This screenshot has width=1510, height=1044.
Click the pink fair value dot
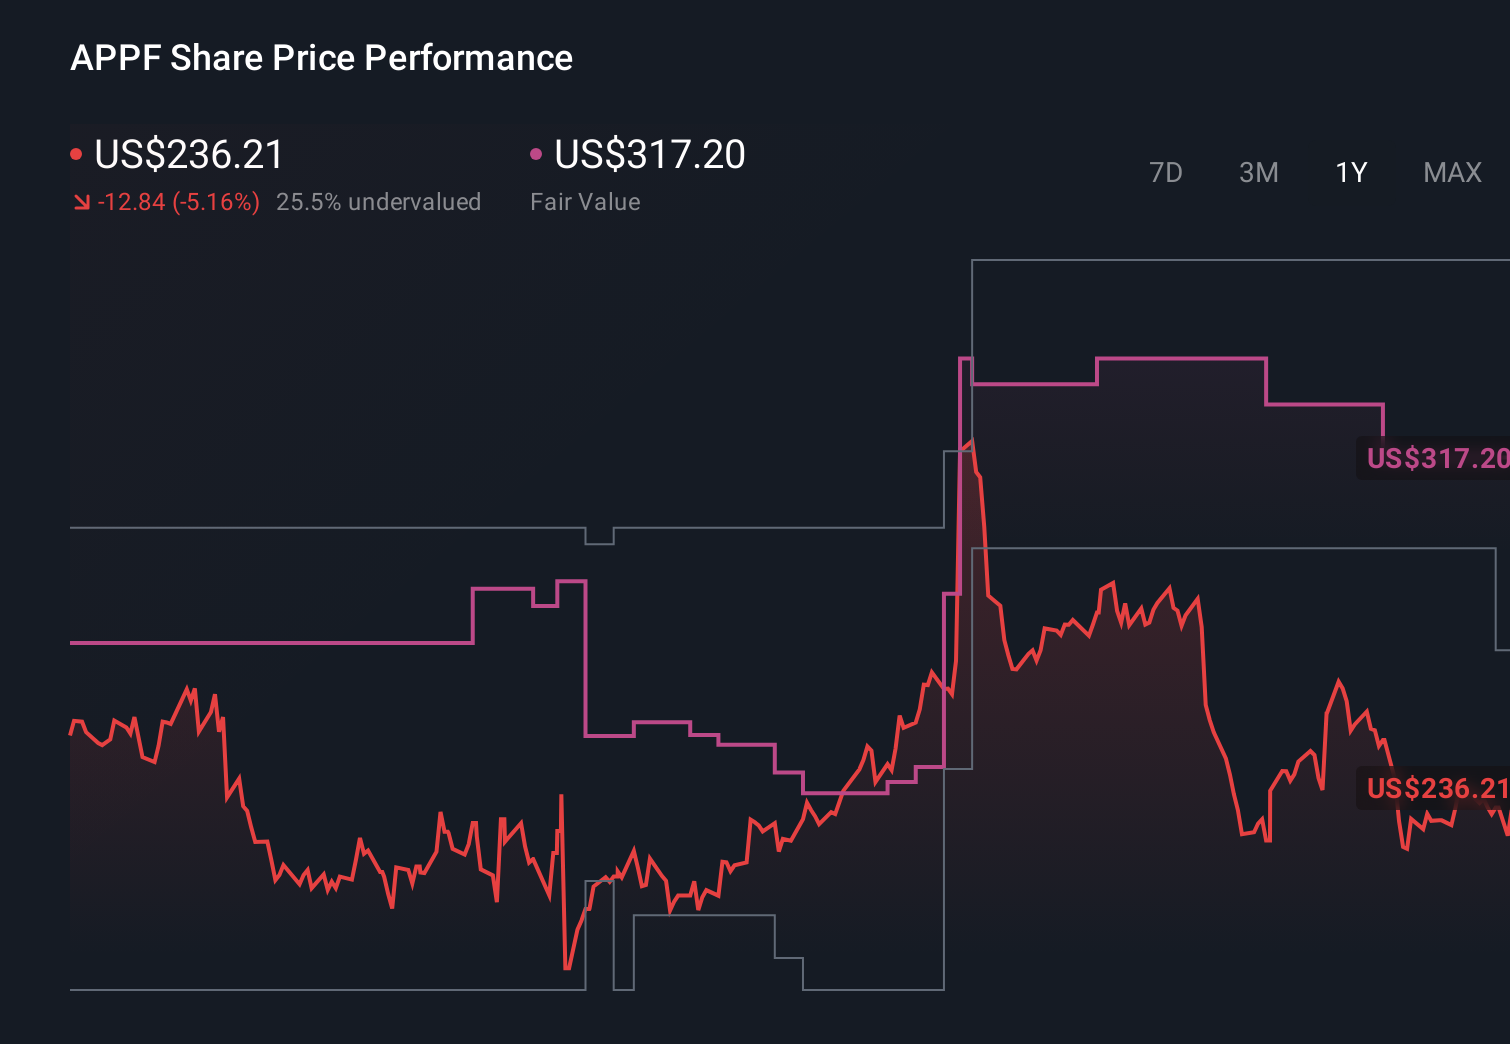coord(536,154)
